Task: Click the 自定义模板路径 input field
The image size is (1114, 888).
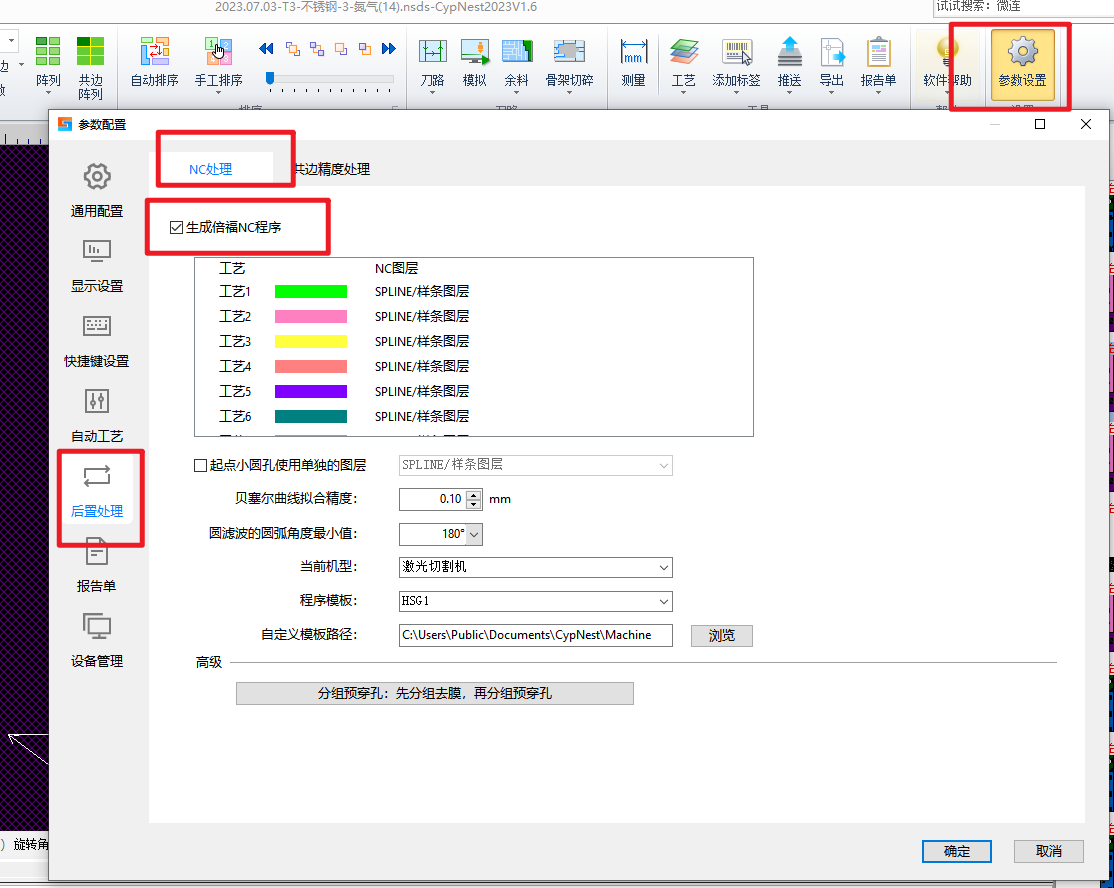Action: pyautogui.click(x=536, y=635)
